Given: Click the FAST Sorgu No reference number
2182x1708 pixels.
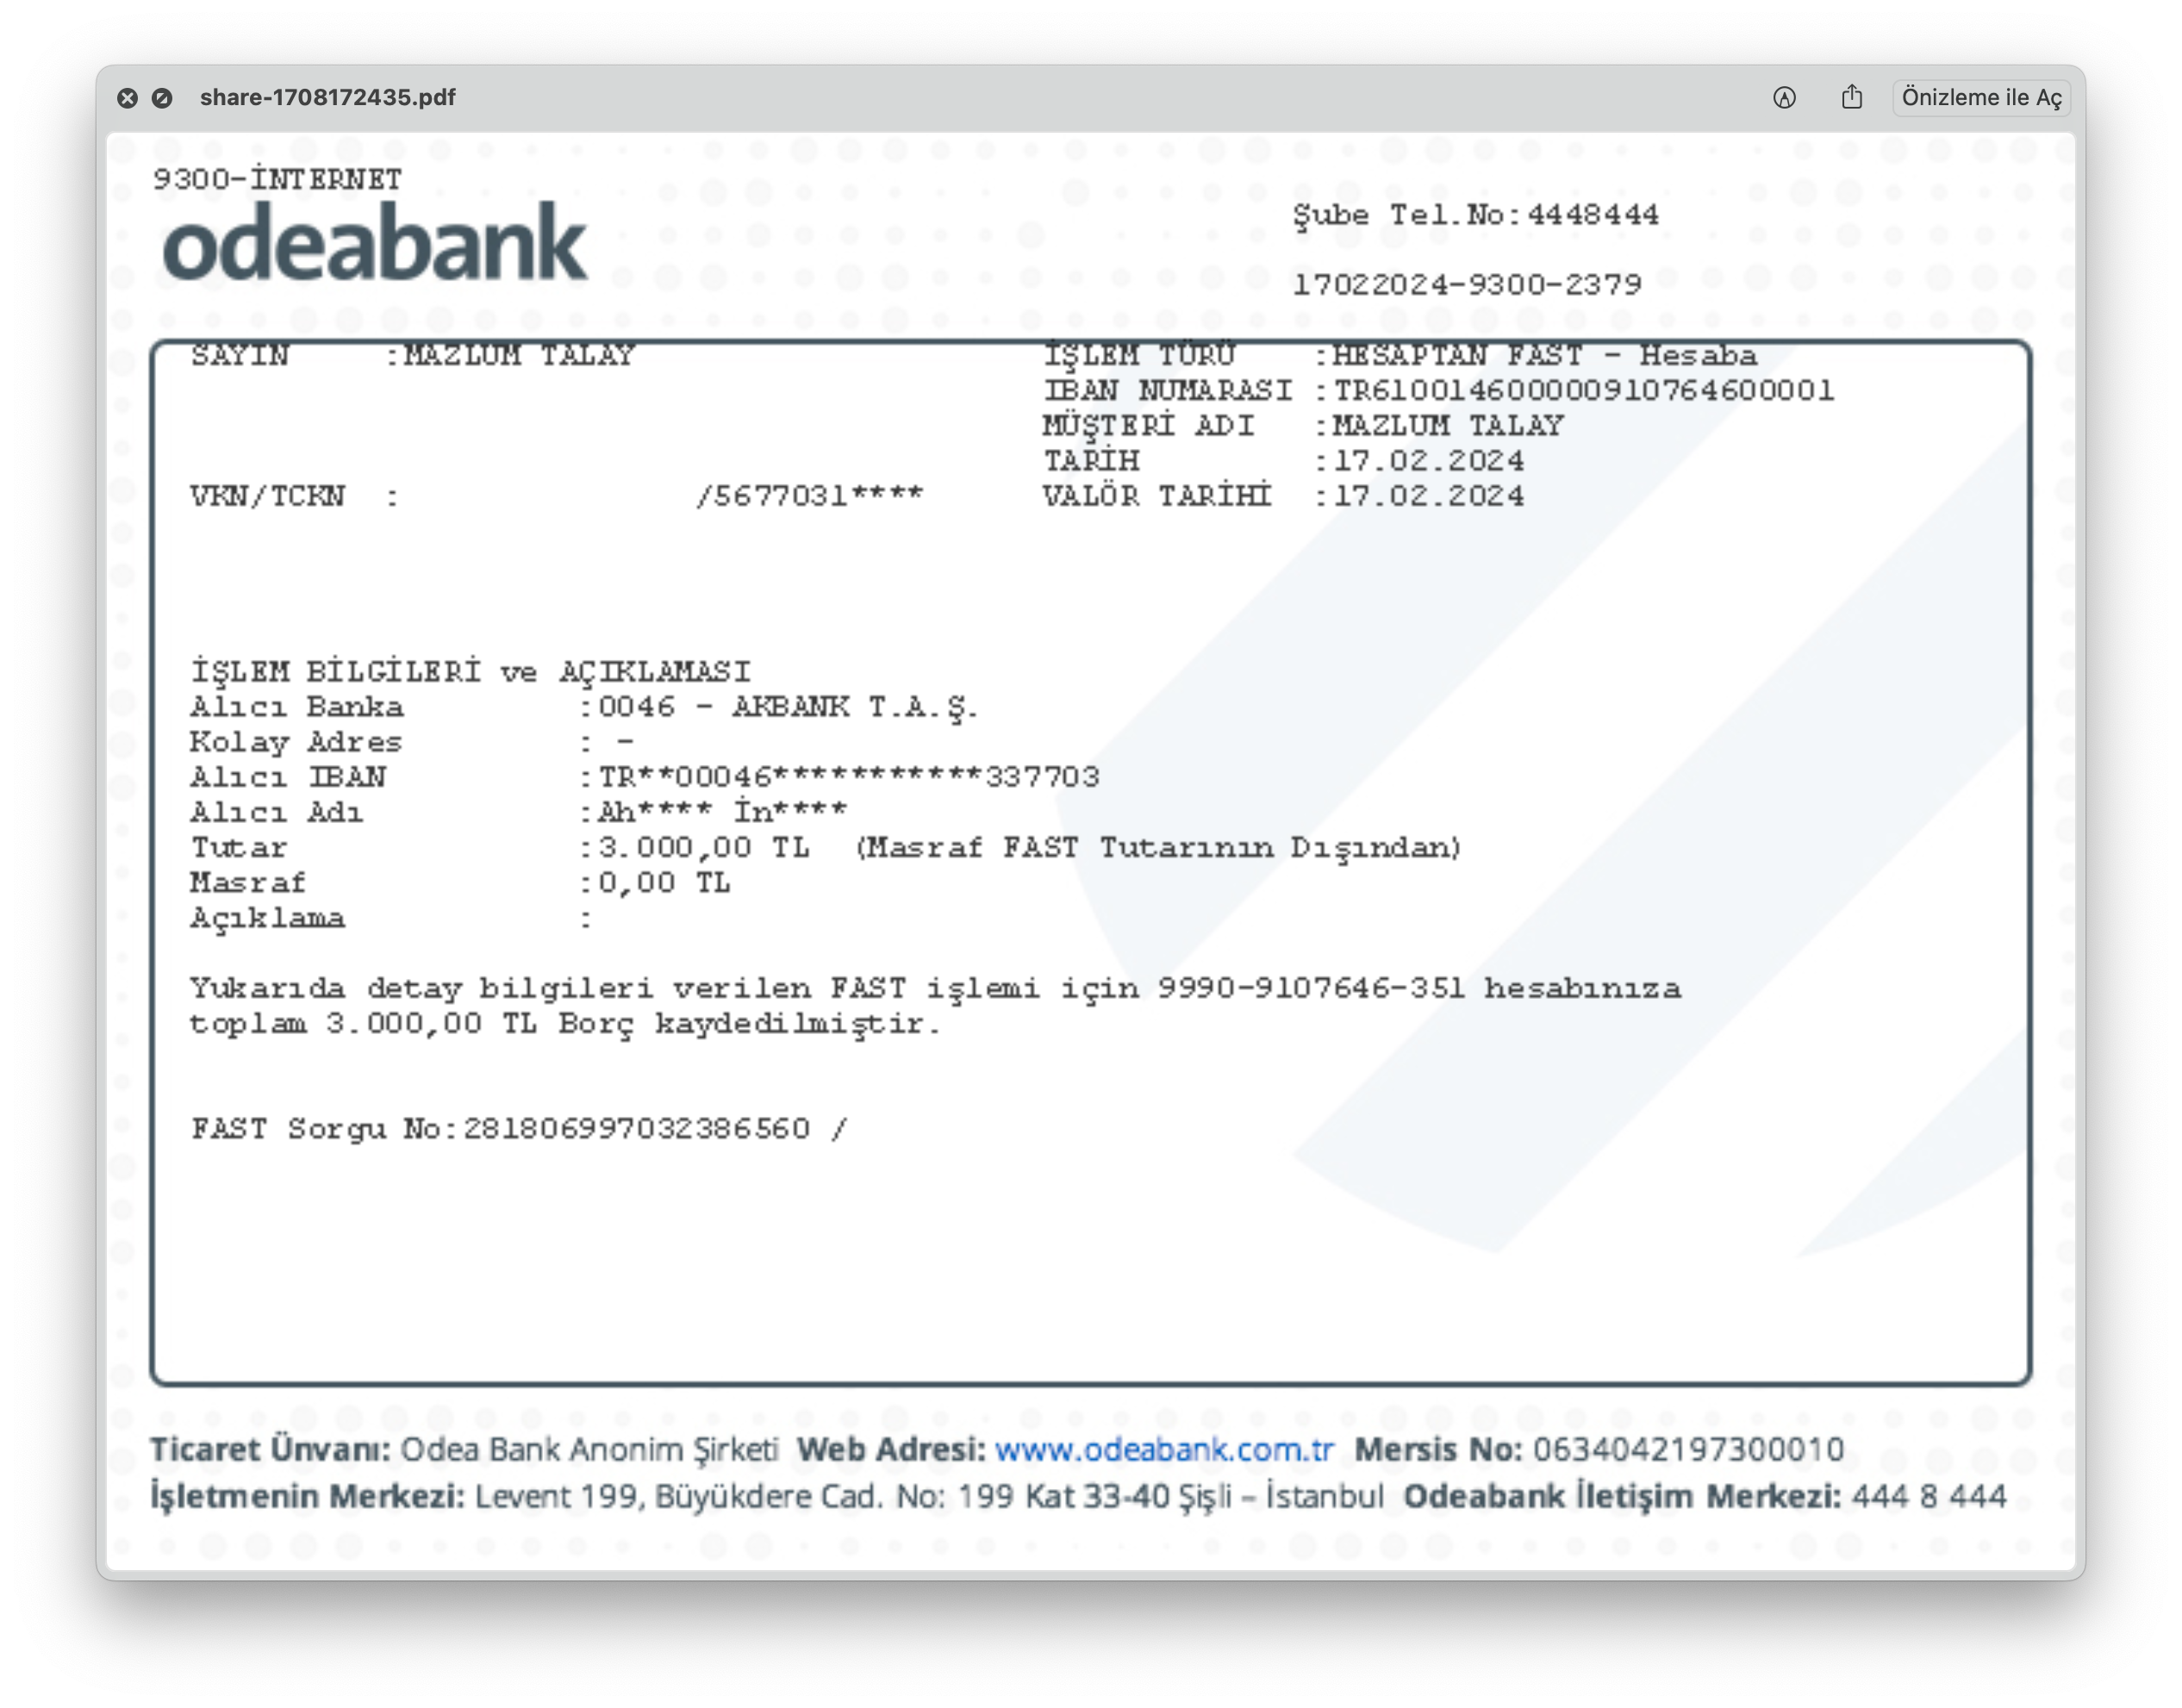Looking at the screenshot, I should point(636,1129).
